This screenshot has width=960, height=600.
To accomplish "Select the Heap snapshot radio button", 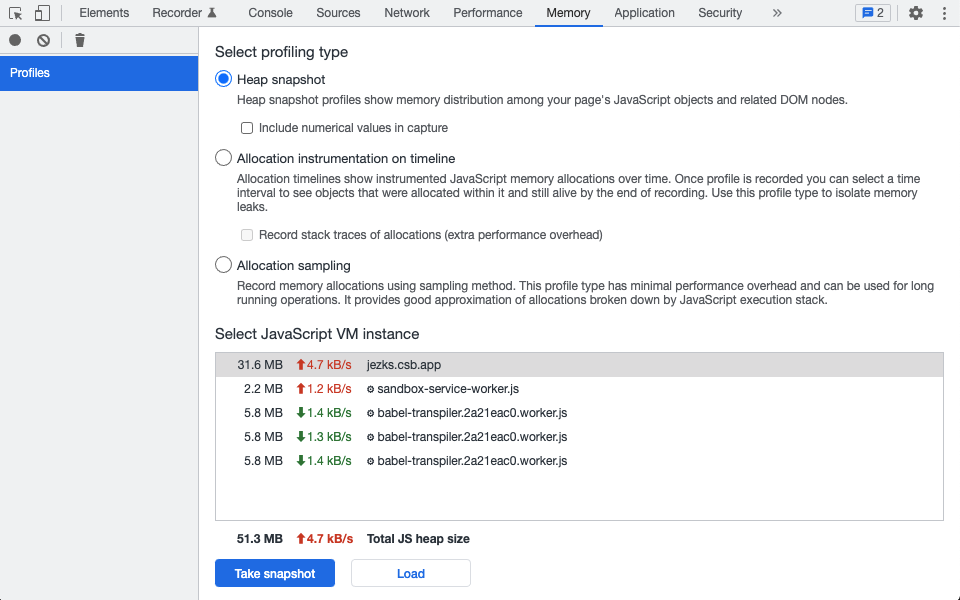I will pyautogui.click(x=224, y=79).
